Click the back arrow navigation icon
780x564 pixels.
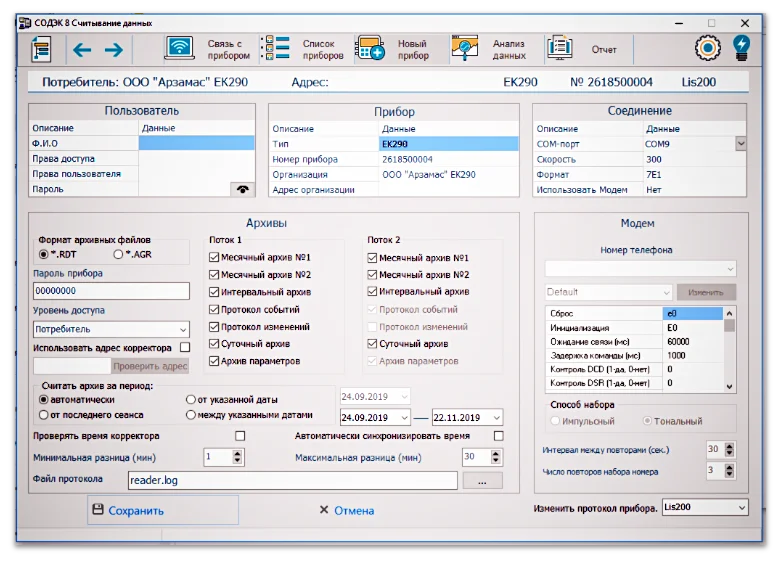click(82, 49)
